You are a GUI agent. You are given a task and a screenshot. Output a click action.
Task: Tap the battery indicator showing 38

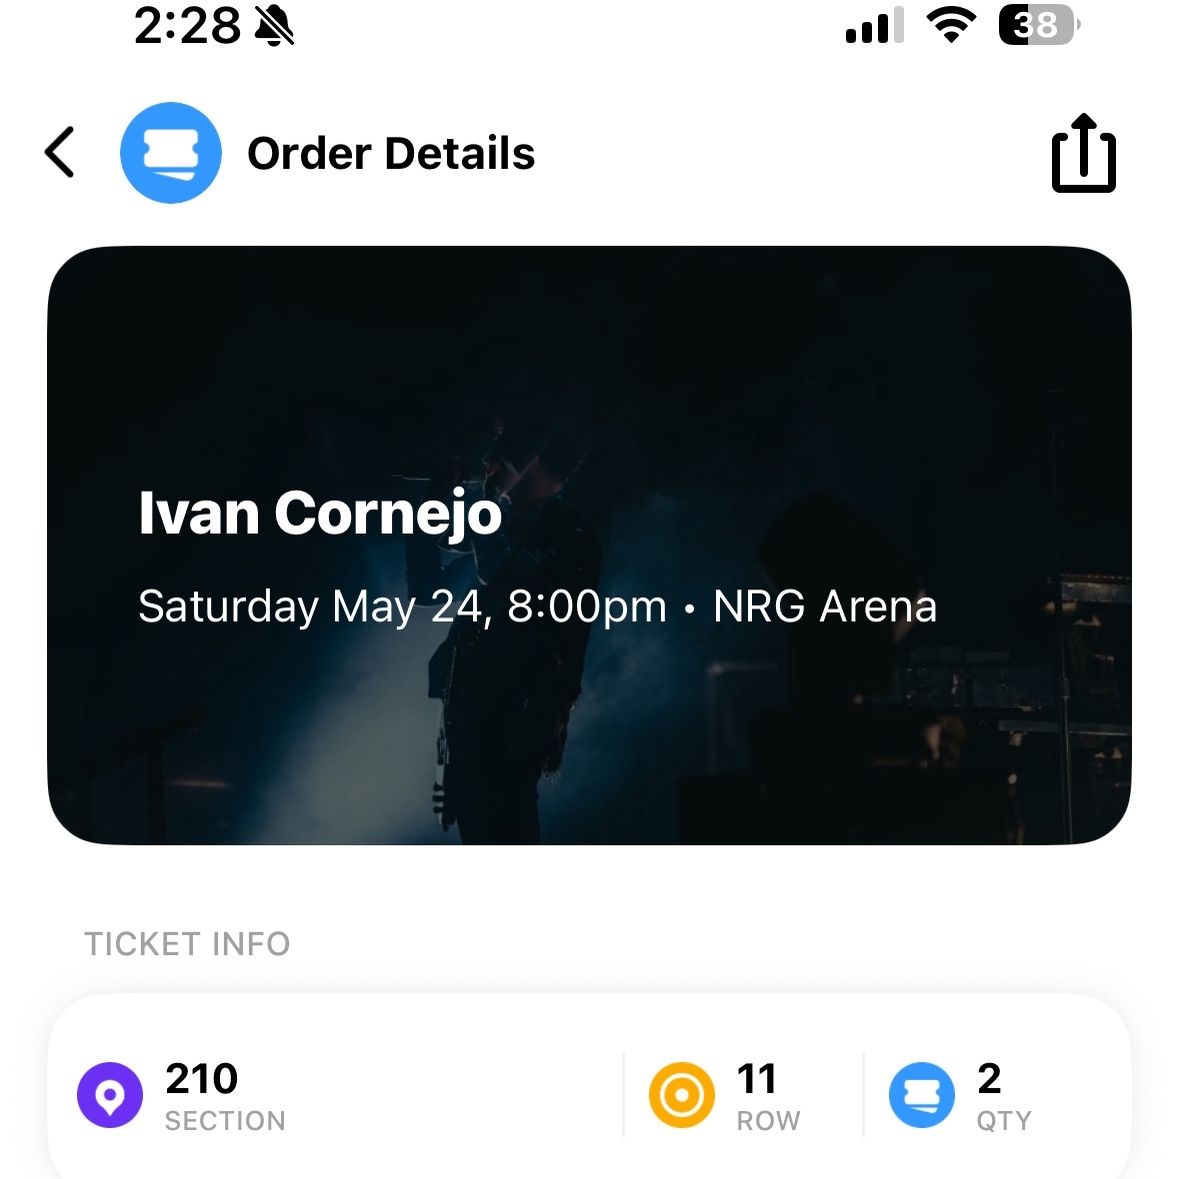click(1039, 26)
